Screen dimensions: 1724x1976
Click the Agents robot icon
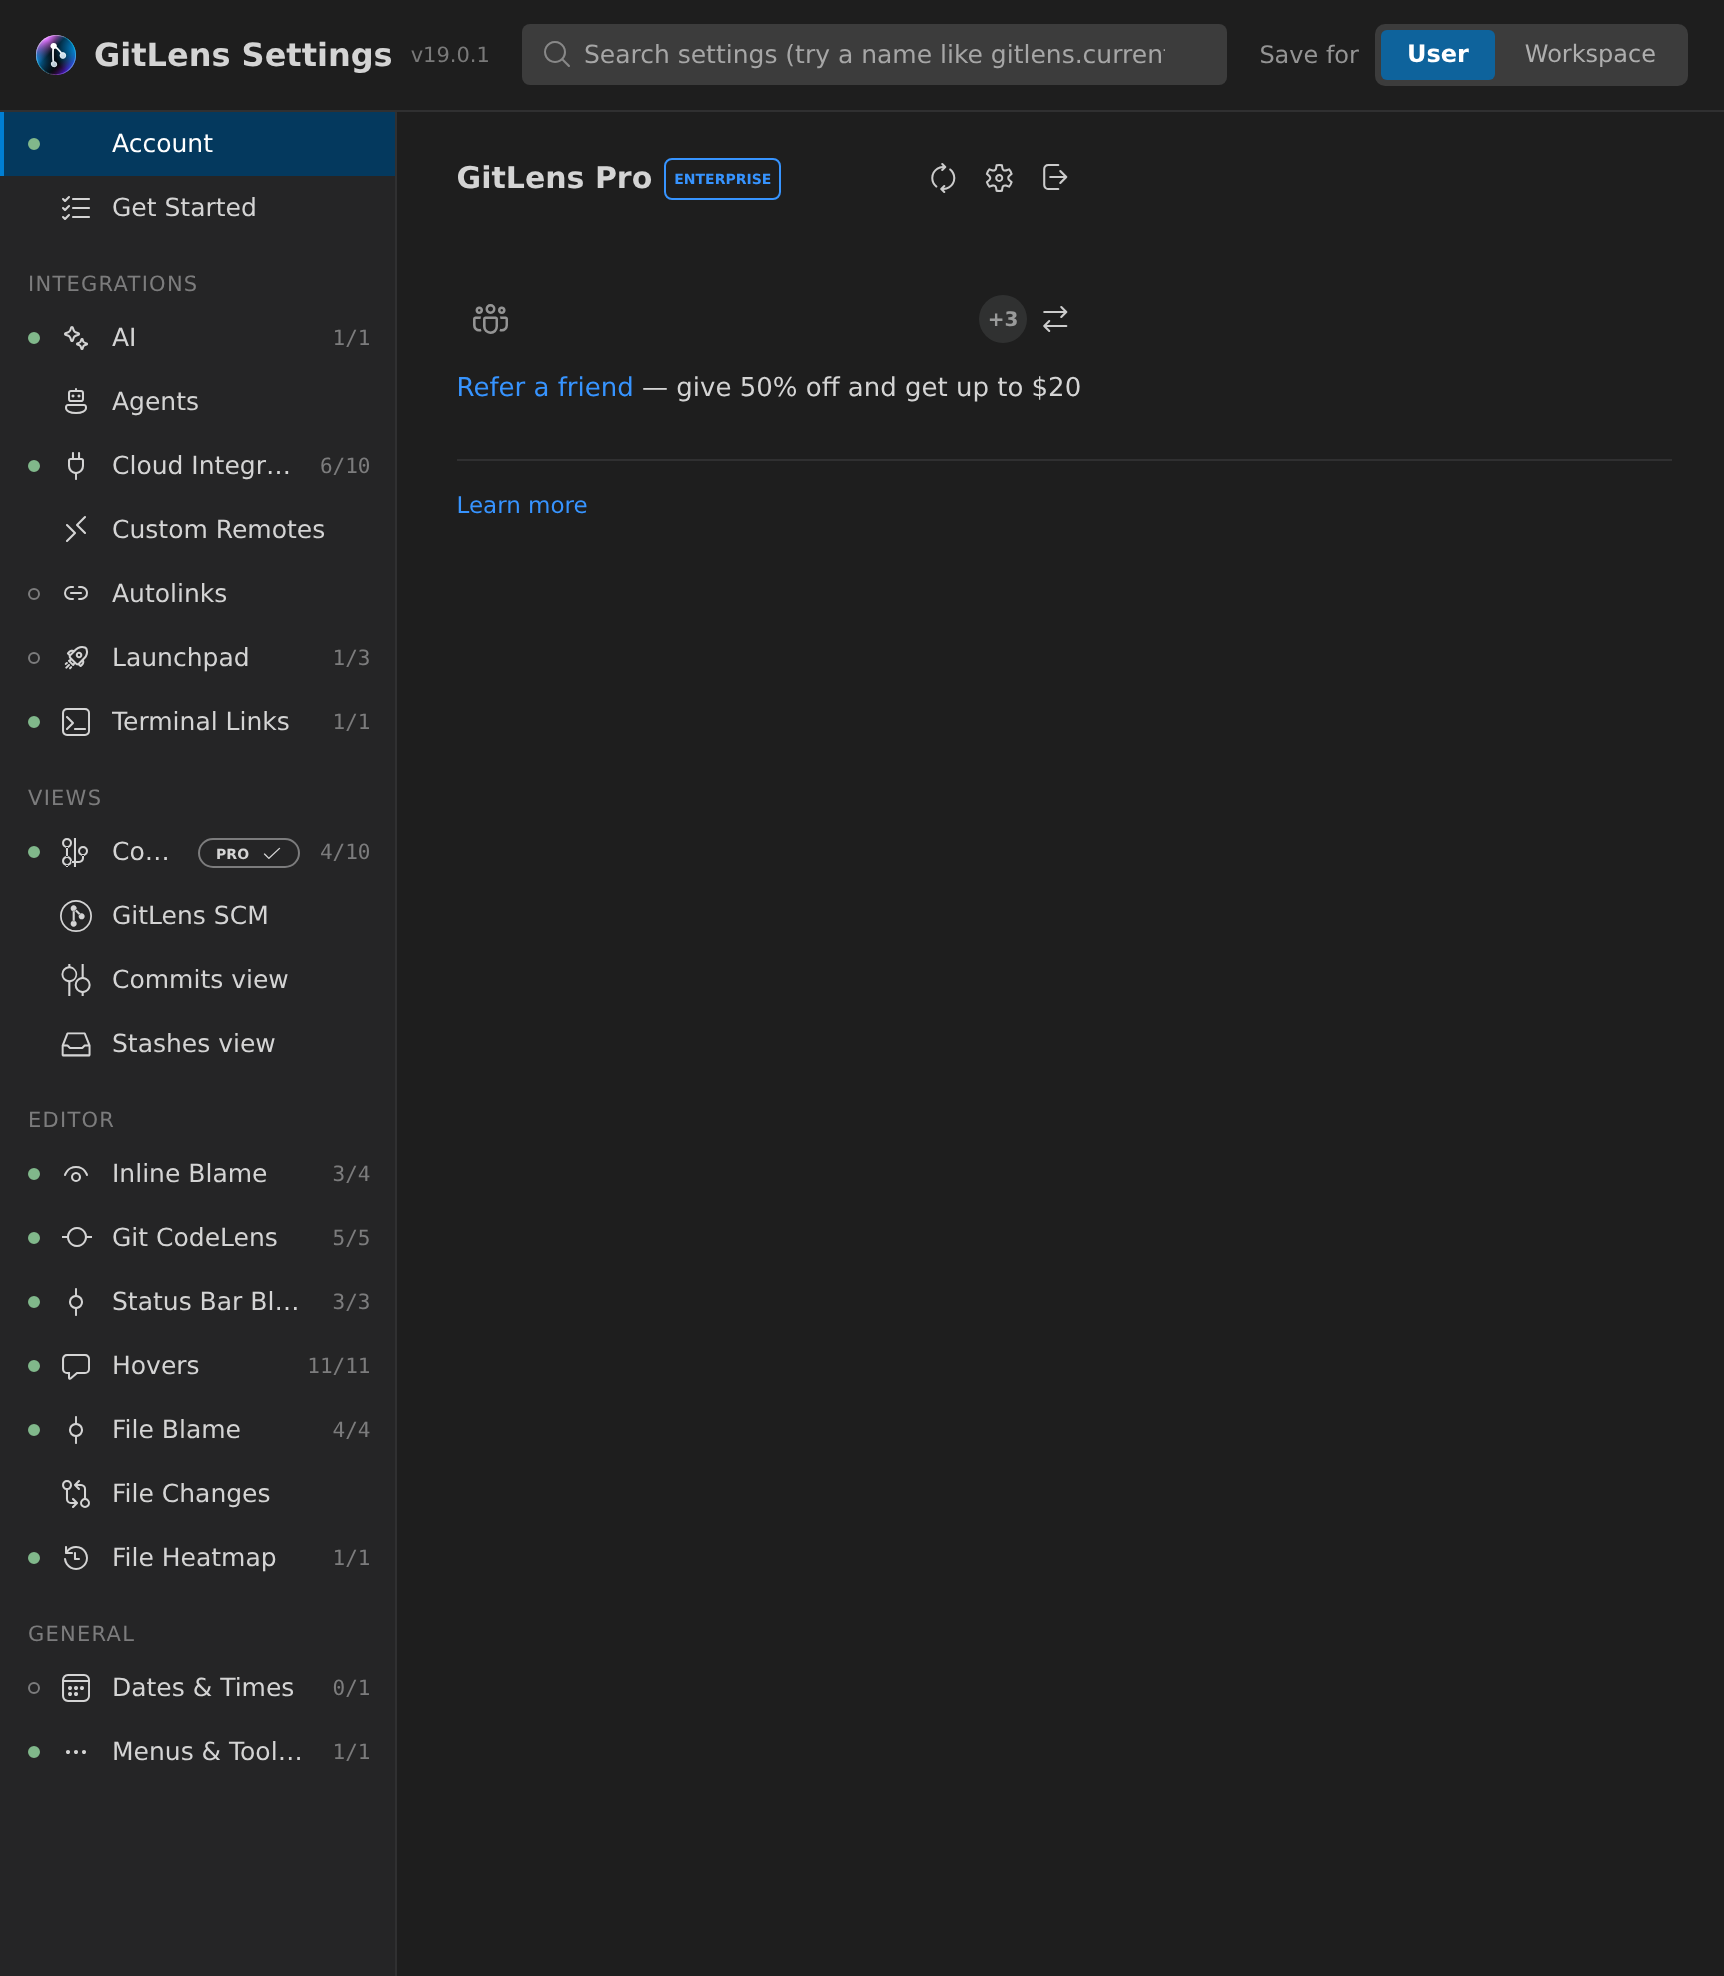76,402
